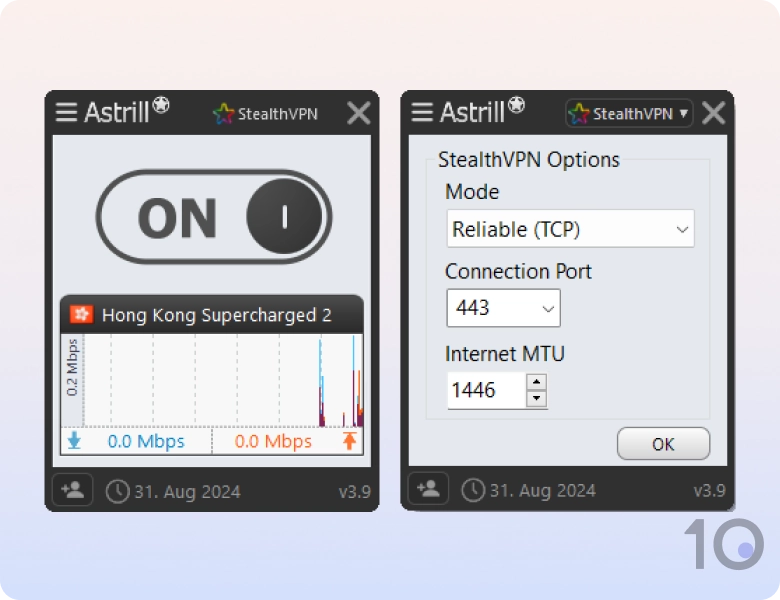Click clock icon beside date in left window
780x600 pixels.
pos(117,491)
